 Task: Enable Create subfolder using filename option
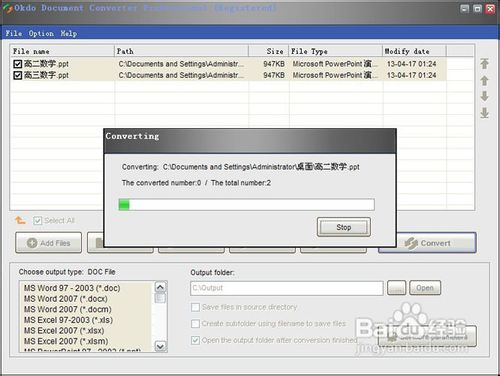point(195,324)
